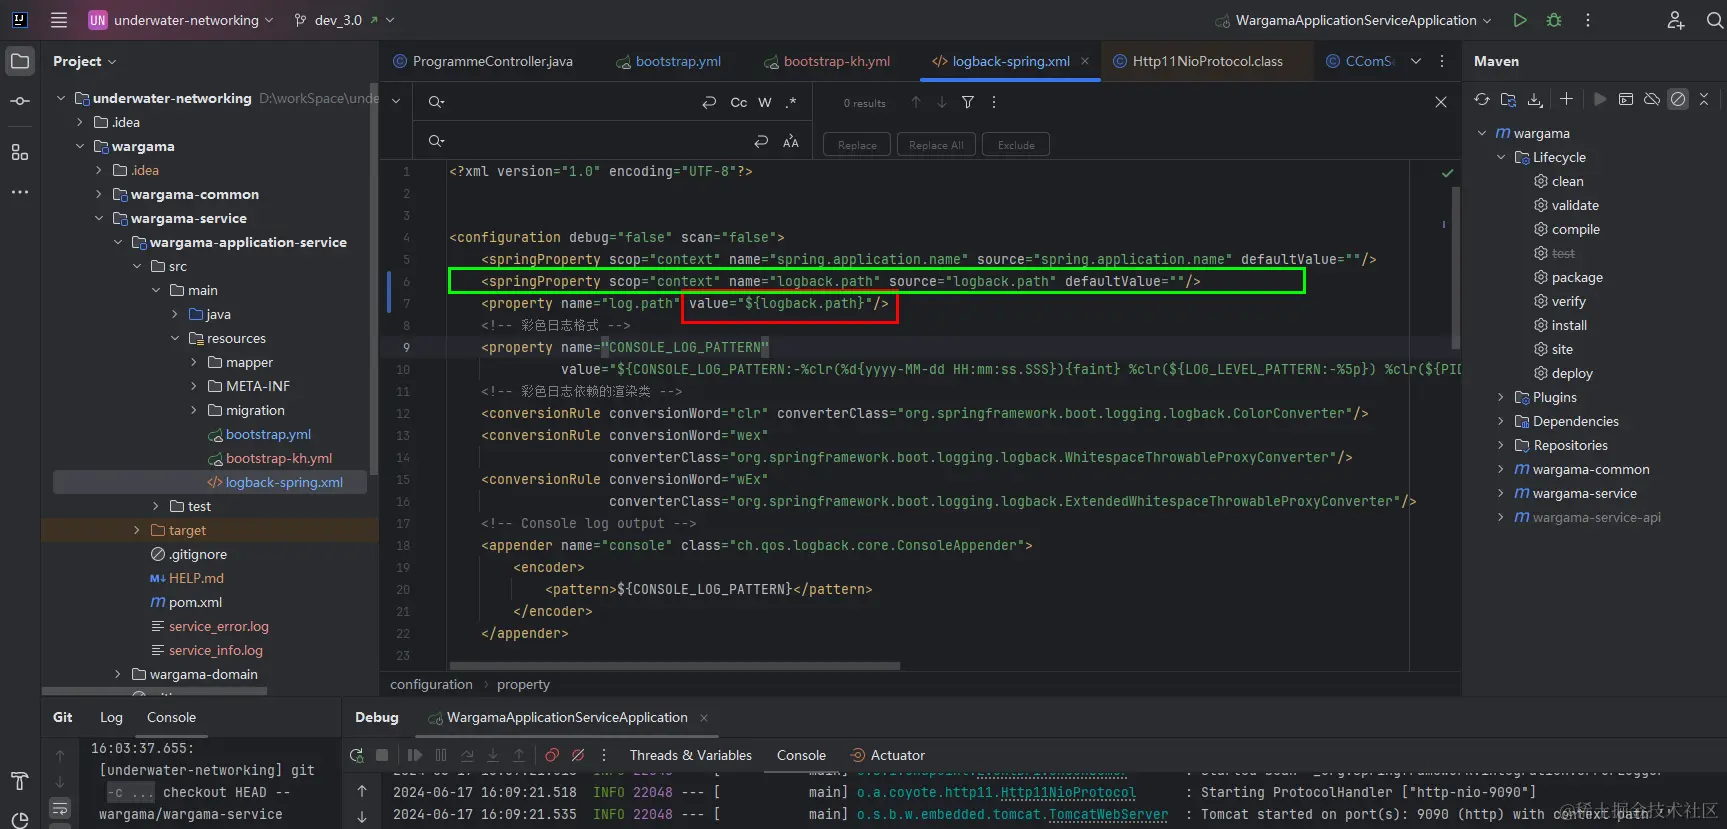Open Search Everywhere magnifier icon
Screen dimensions: 1727x829
point(1714,20)
